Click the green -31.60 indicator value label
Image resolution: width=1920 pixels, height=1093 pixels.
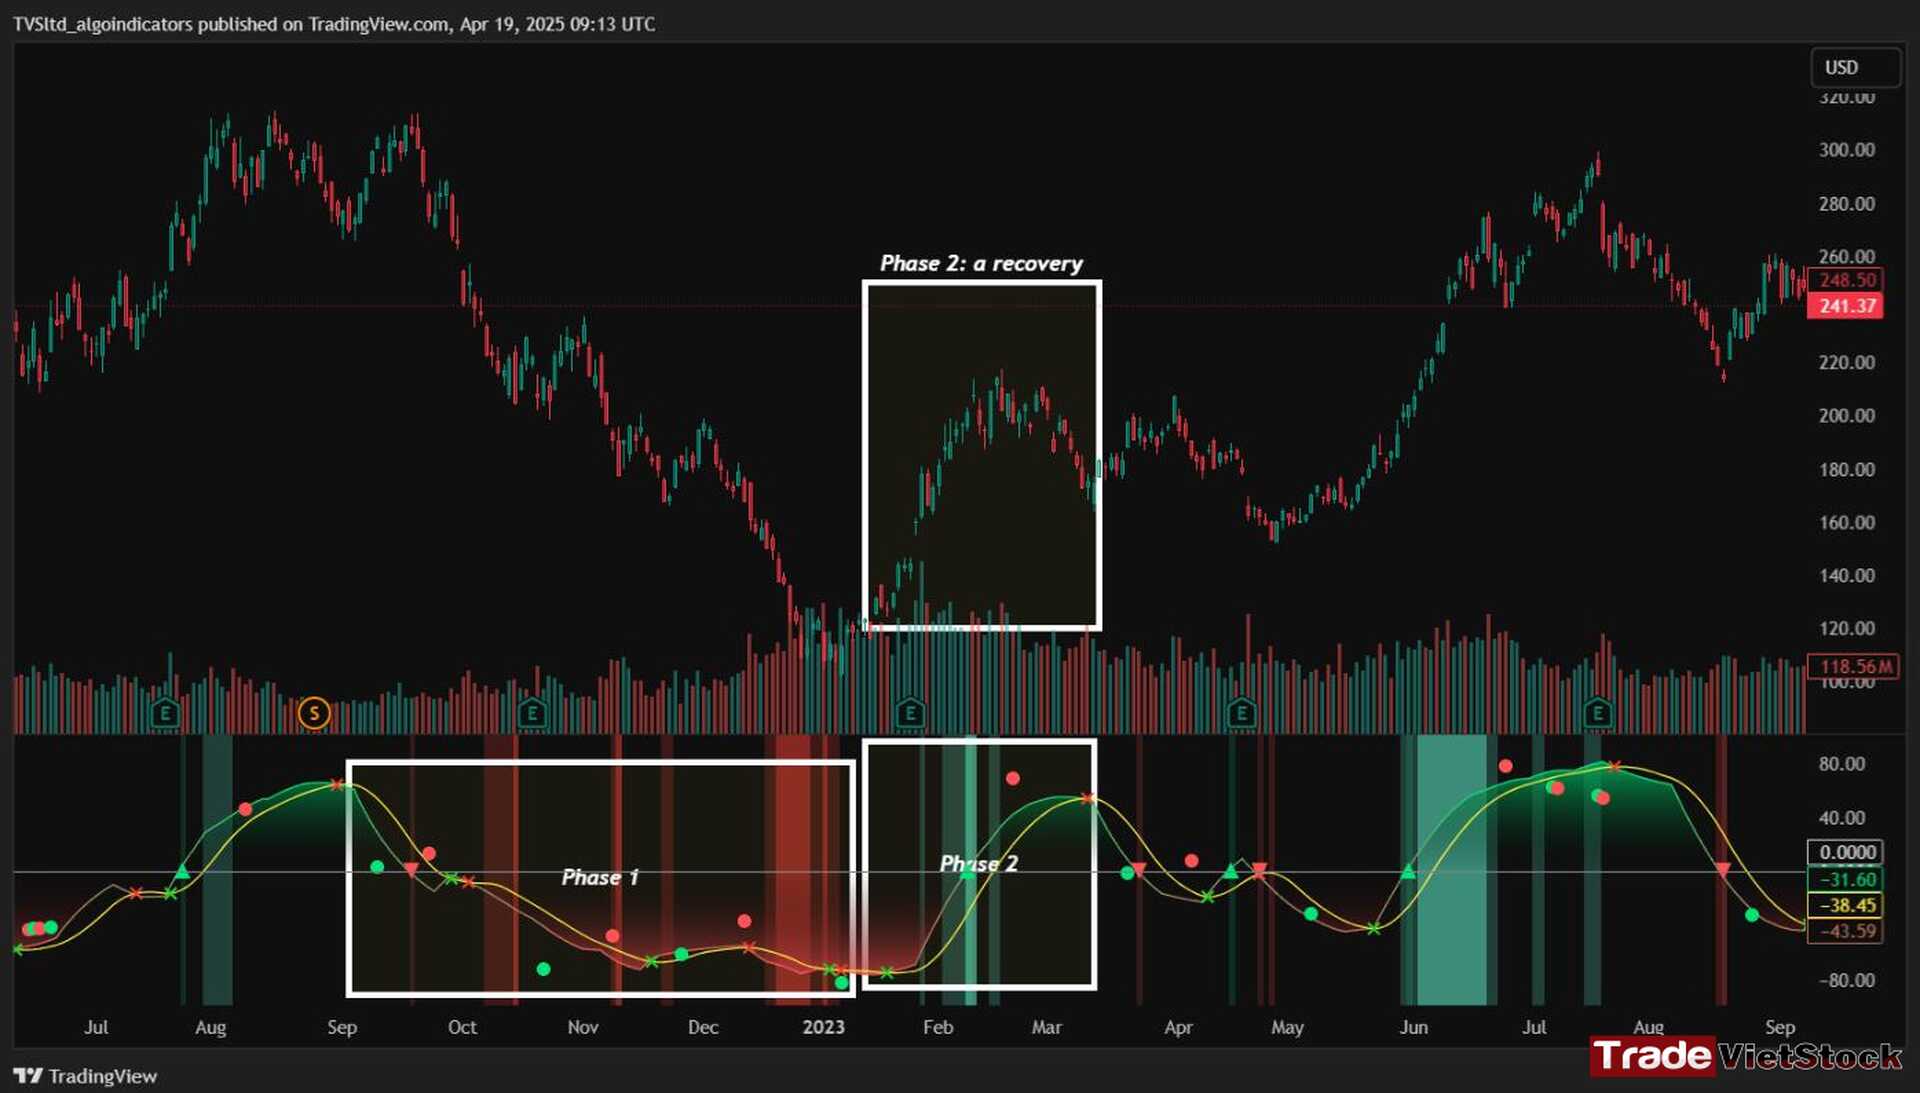[x=1846, y=879]
